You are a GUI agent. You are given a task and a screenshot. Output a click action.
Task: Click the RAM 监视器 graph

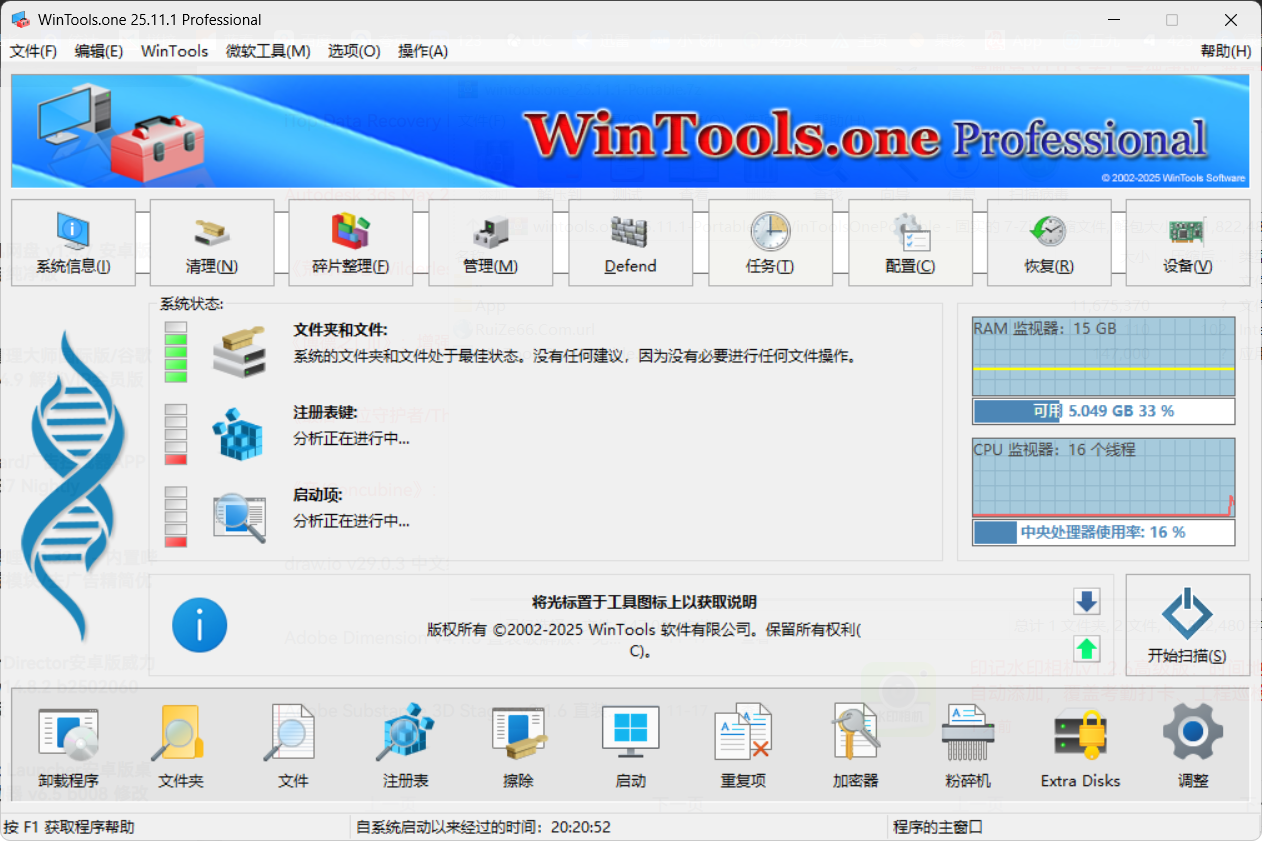pos(1103,357)
